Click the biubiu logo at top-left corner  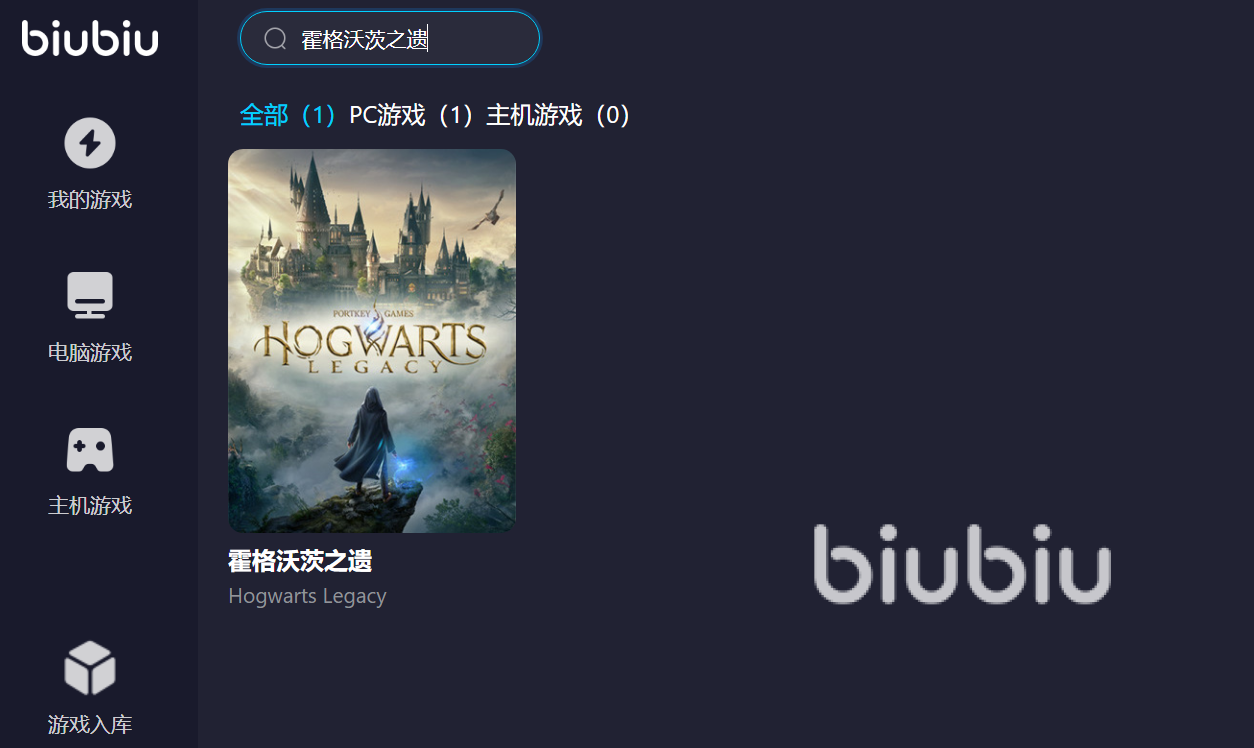90,37
